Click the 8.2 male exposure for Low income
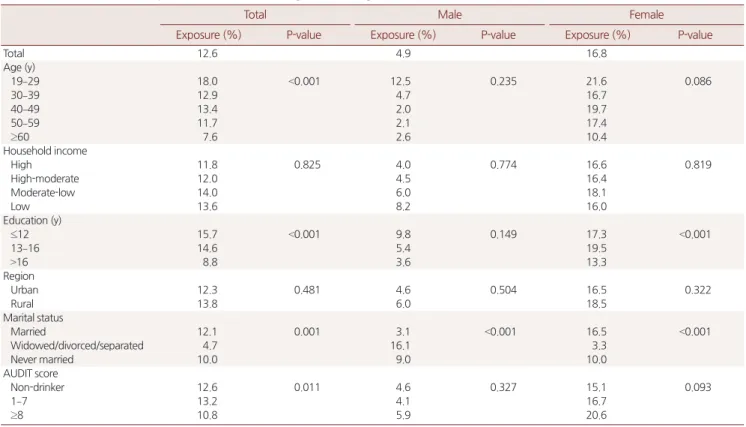The height and width of the screenshot is (427, 746). click(x=403, y=206)
